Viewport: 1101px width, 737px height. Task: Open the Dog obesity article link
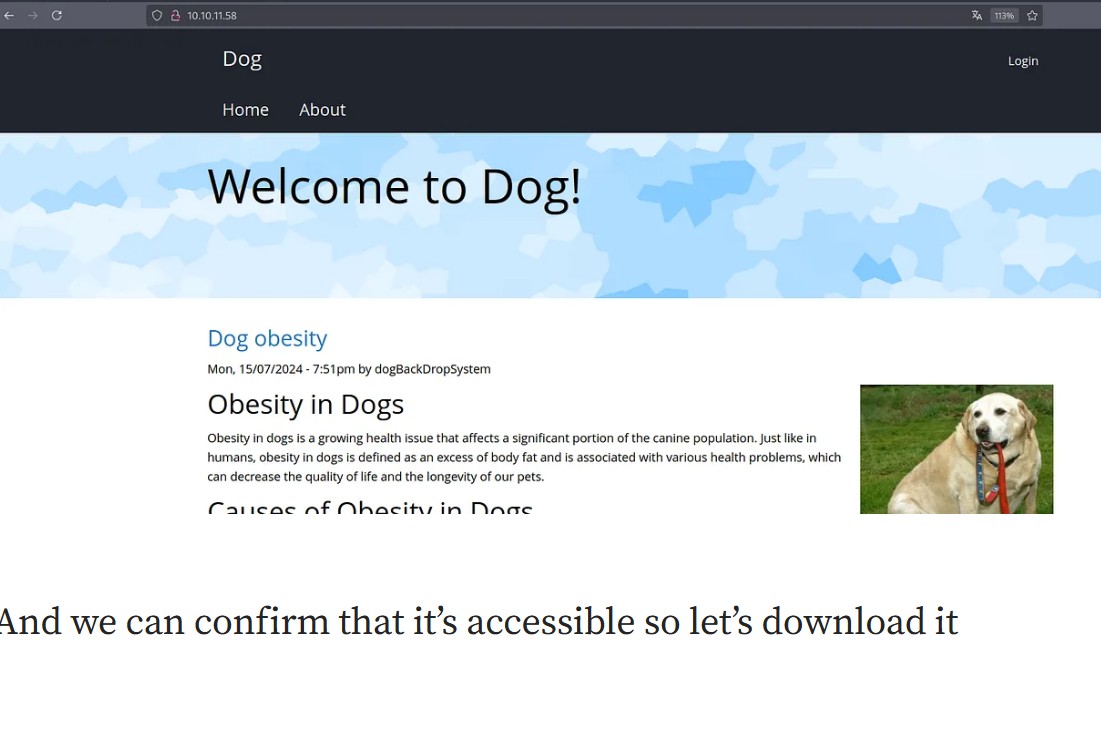(268, 338)
